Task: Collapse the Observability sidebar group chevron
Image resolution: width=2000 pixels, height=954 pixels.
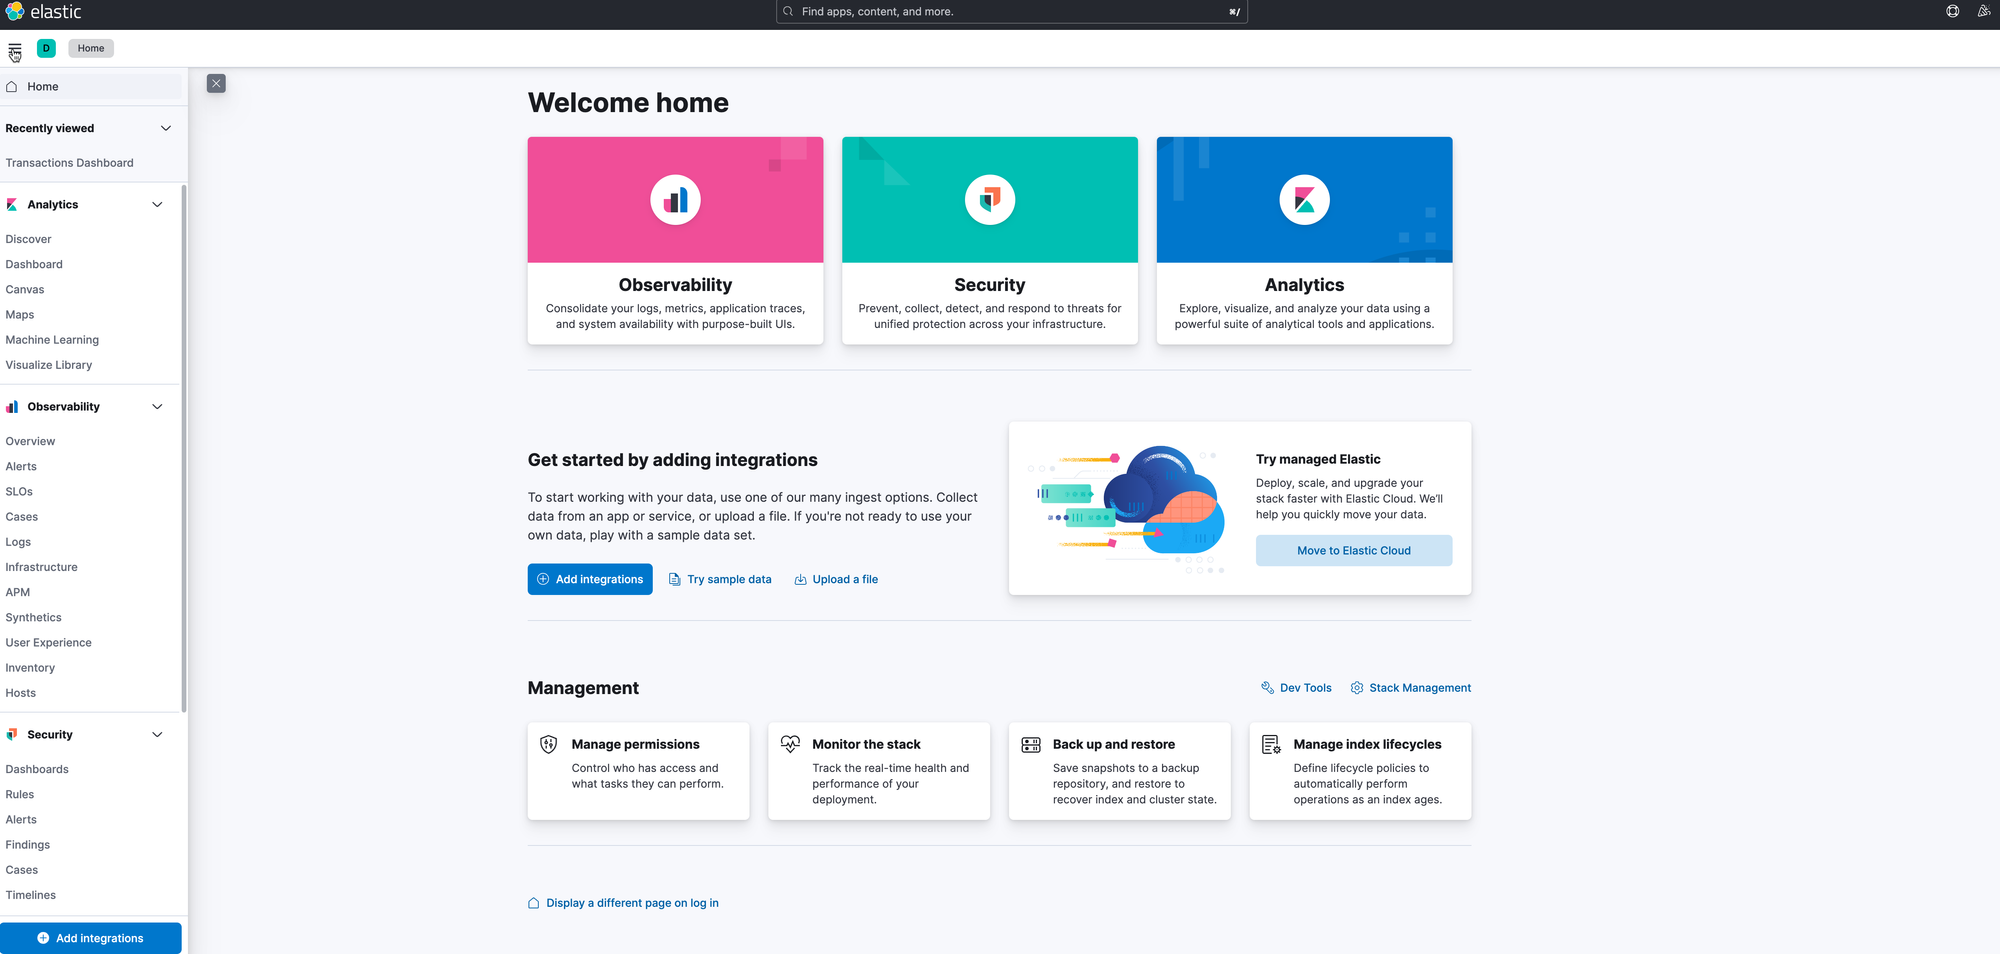Action: (157, 407)
